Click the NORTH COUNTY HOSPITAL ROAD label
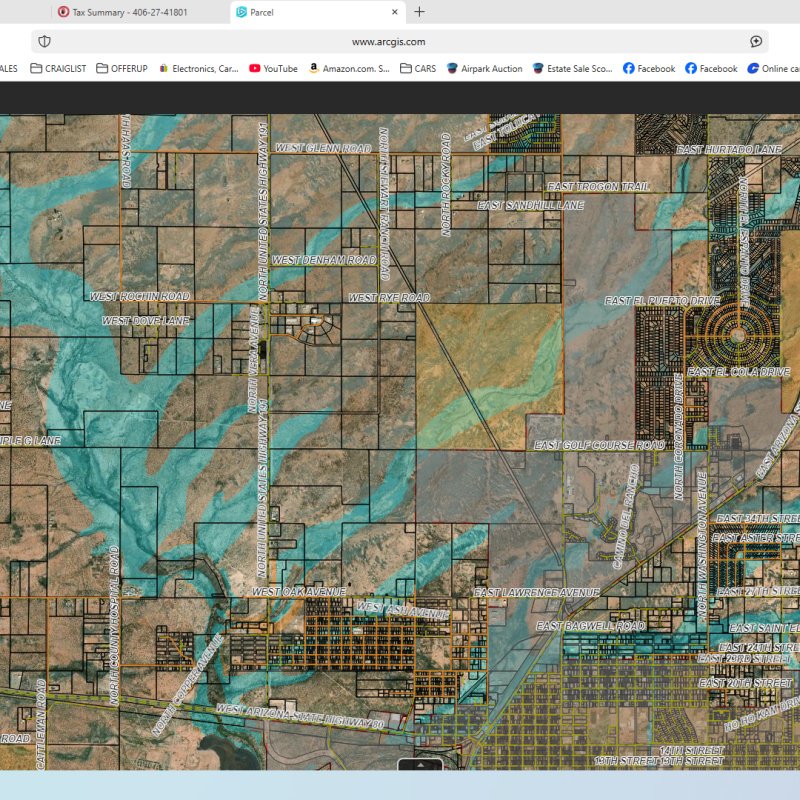Screen dimensions: 800x800 click(x=115, y=626)
